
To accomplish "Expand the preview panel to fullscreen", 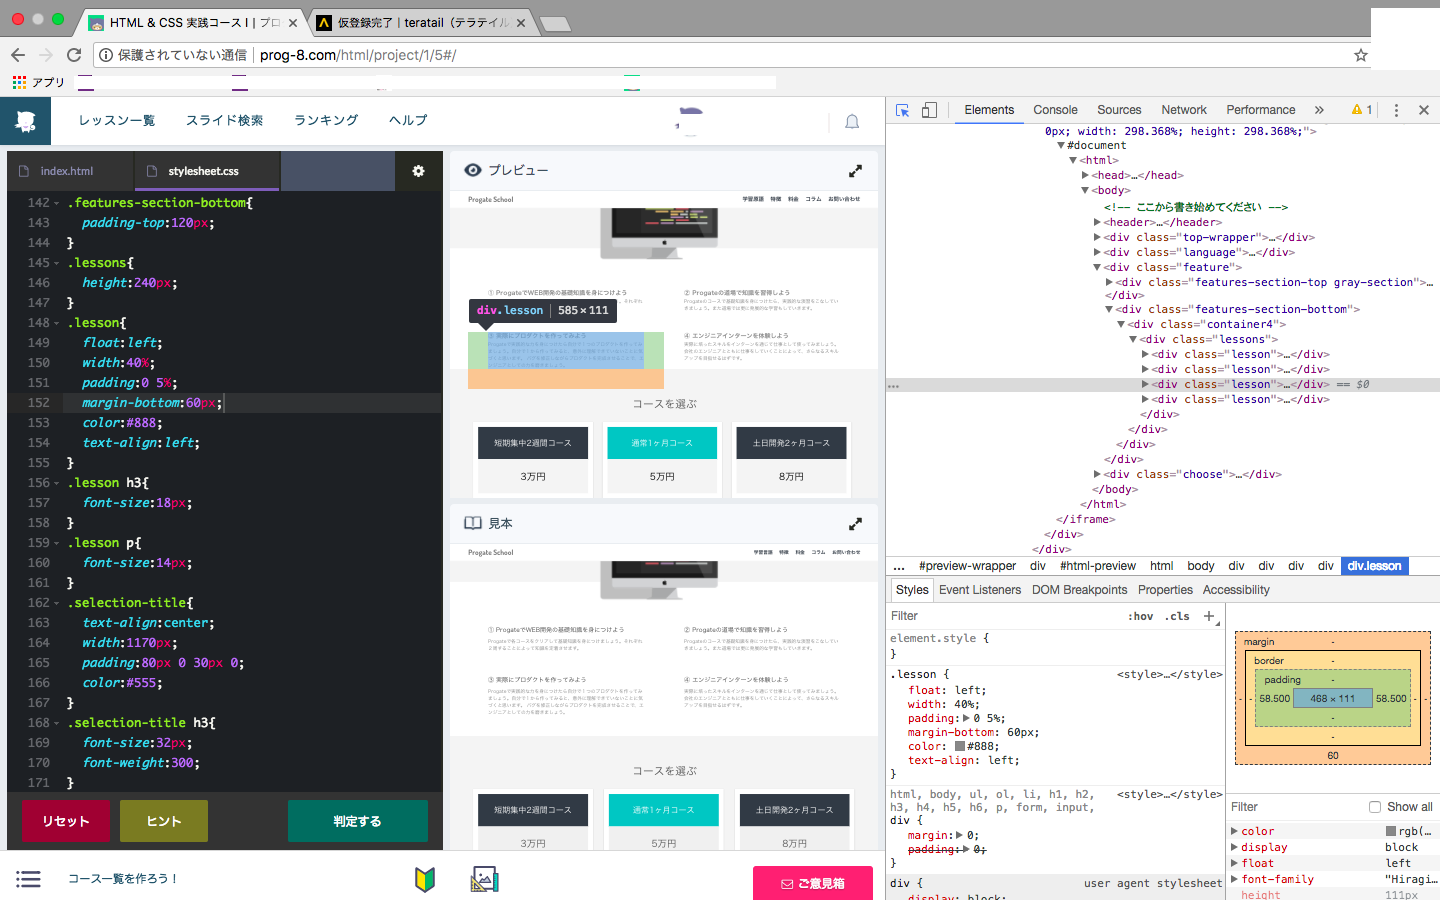I will tap(855, 171).
